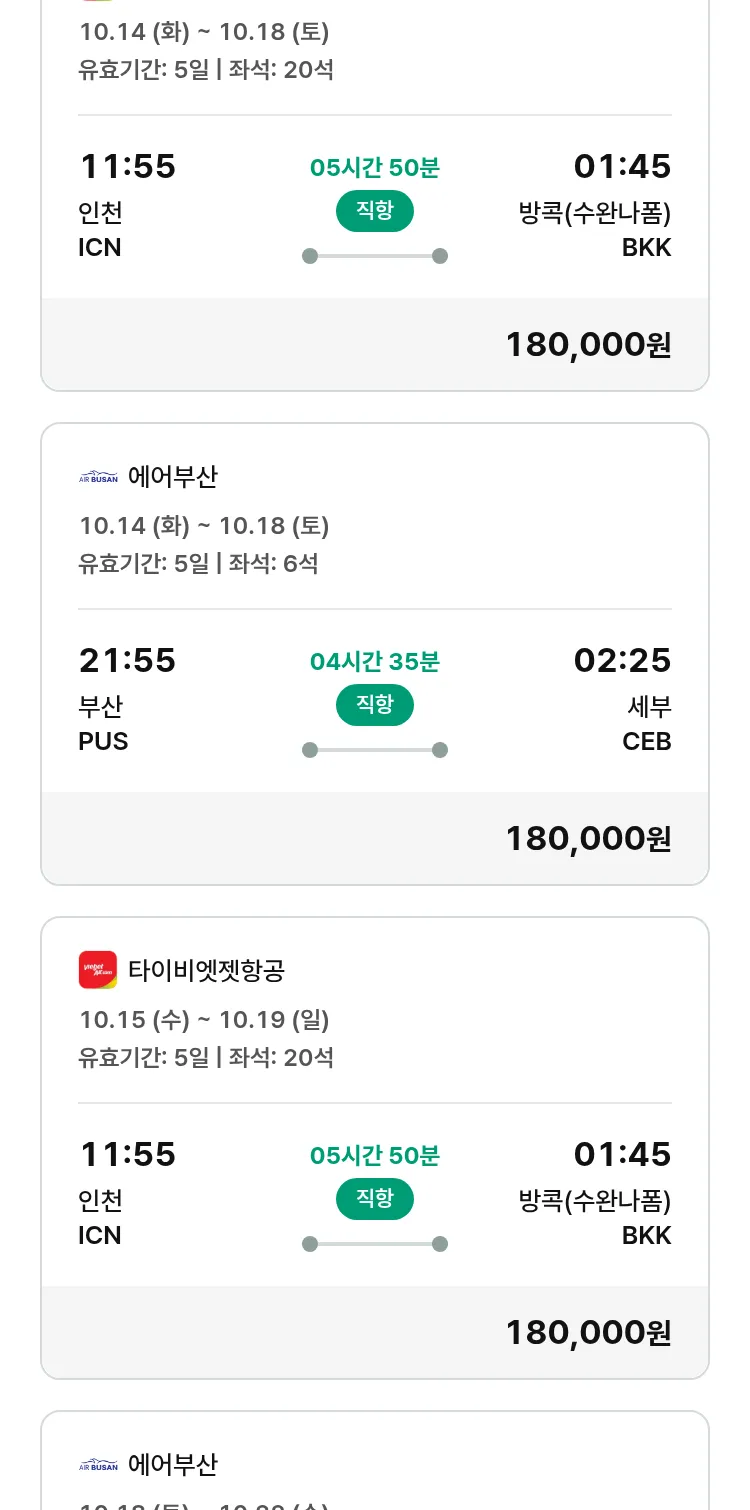Viewport: 750px width, 1510px height.
Task: Tap the 직항 badge on the 10.15 Bangkok flight
Action: click(375, 1199)
